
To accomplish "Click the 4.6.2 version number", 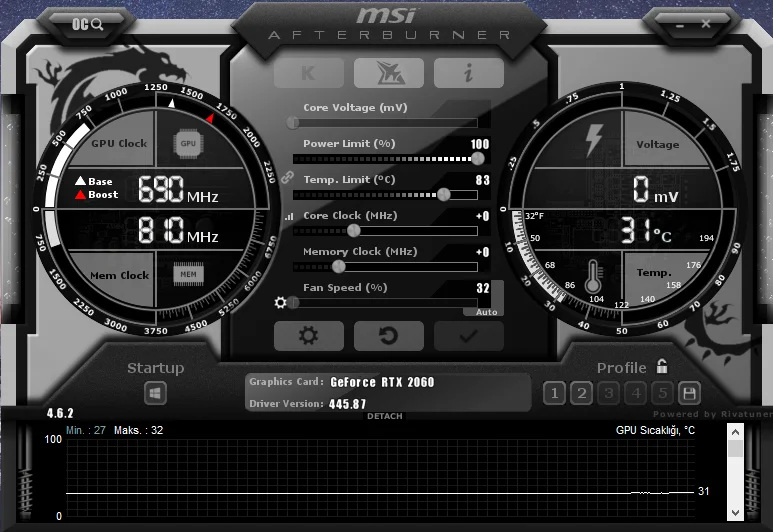I will [60, 413].
